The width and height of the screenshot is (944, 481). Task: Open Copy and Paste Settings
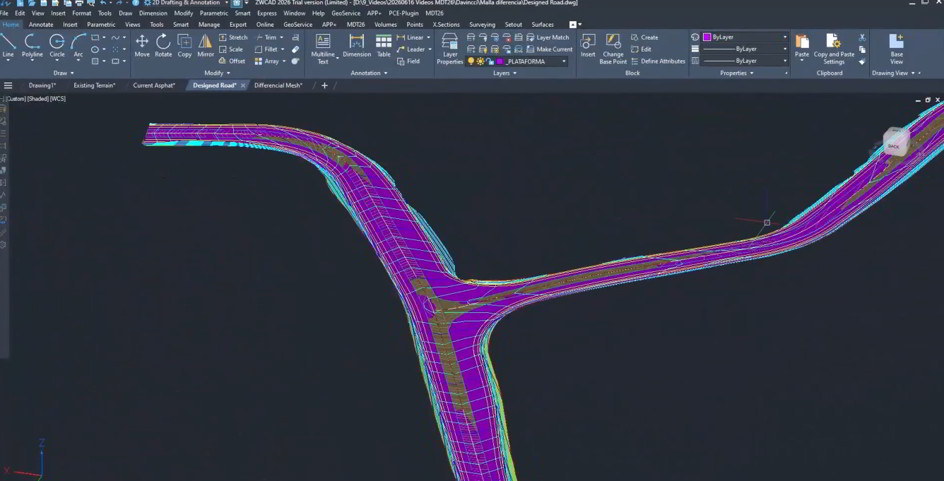[x=834, y=49]
